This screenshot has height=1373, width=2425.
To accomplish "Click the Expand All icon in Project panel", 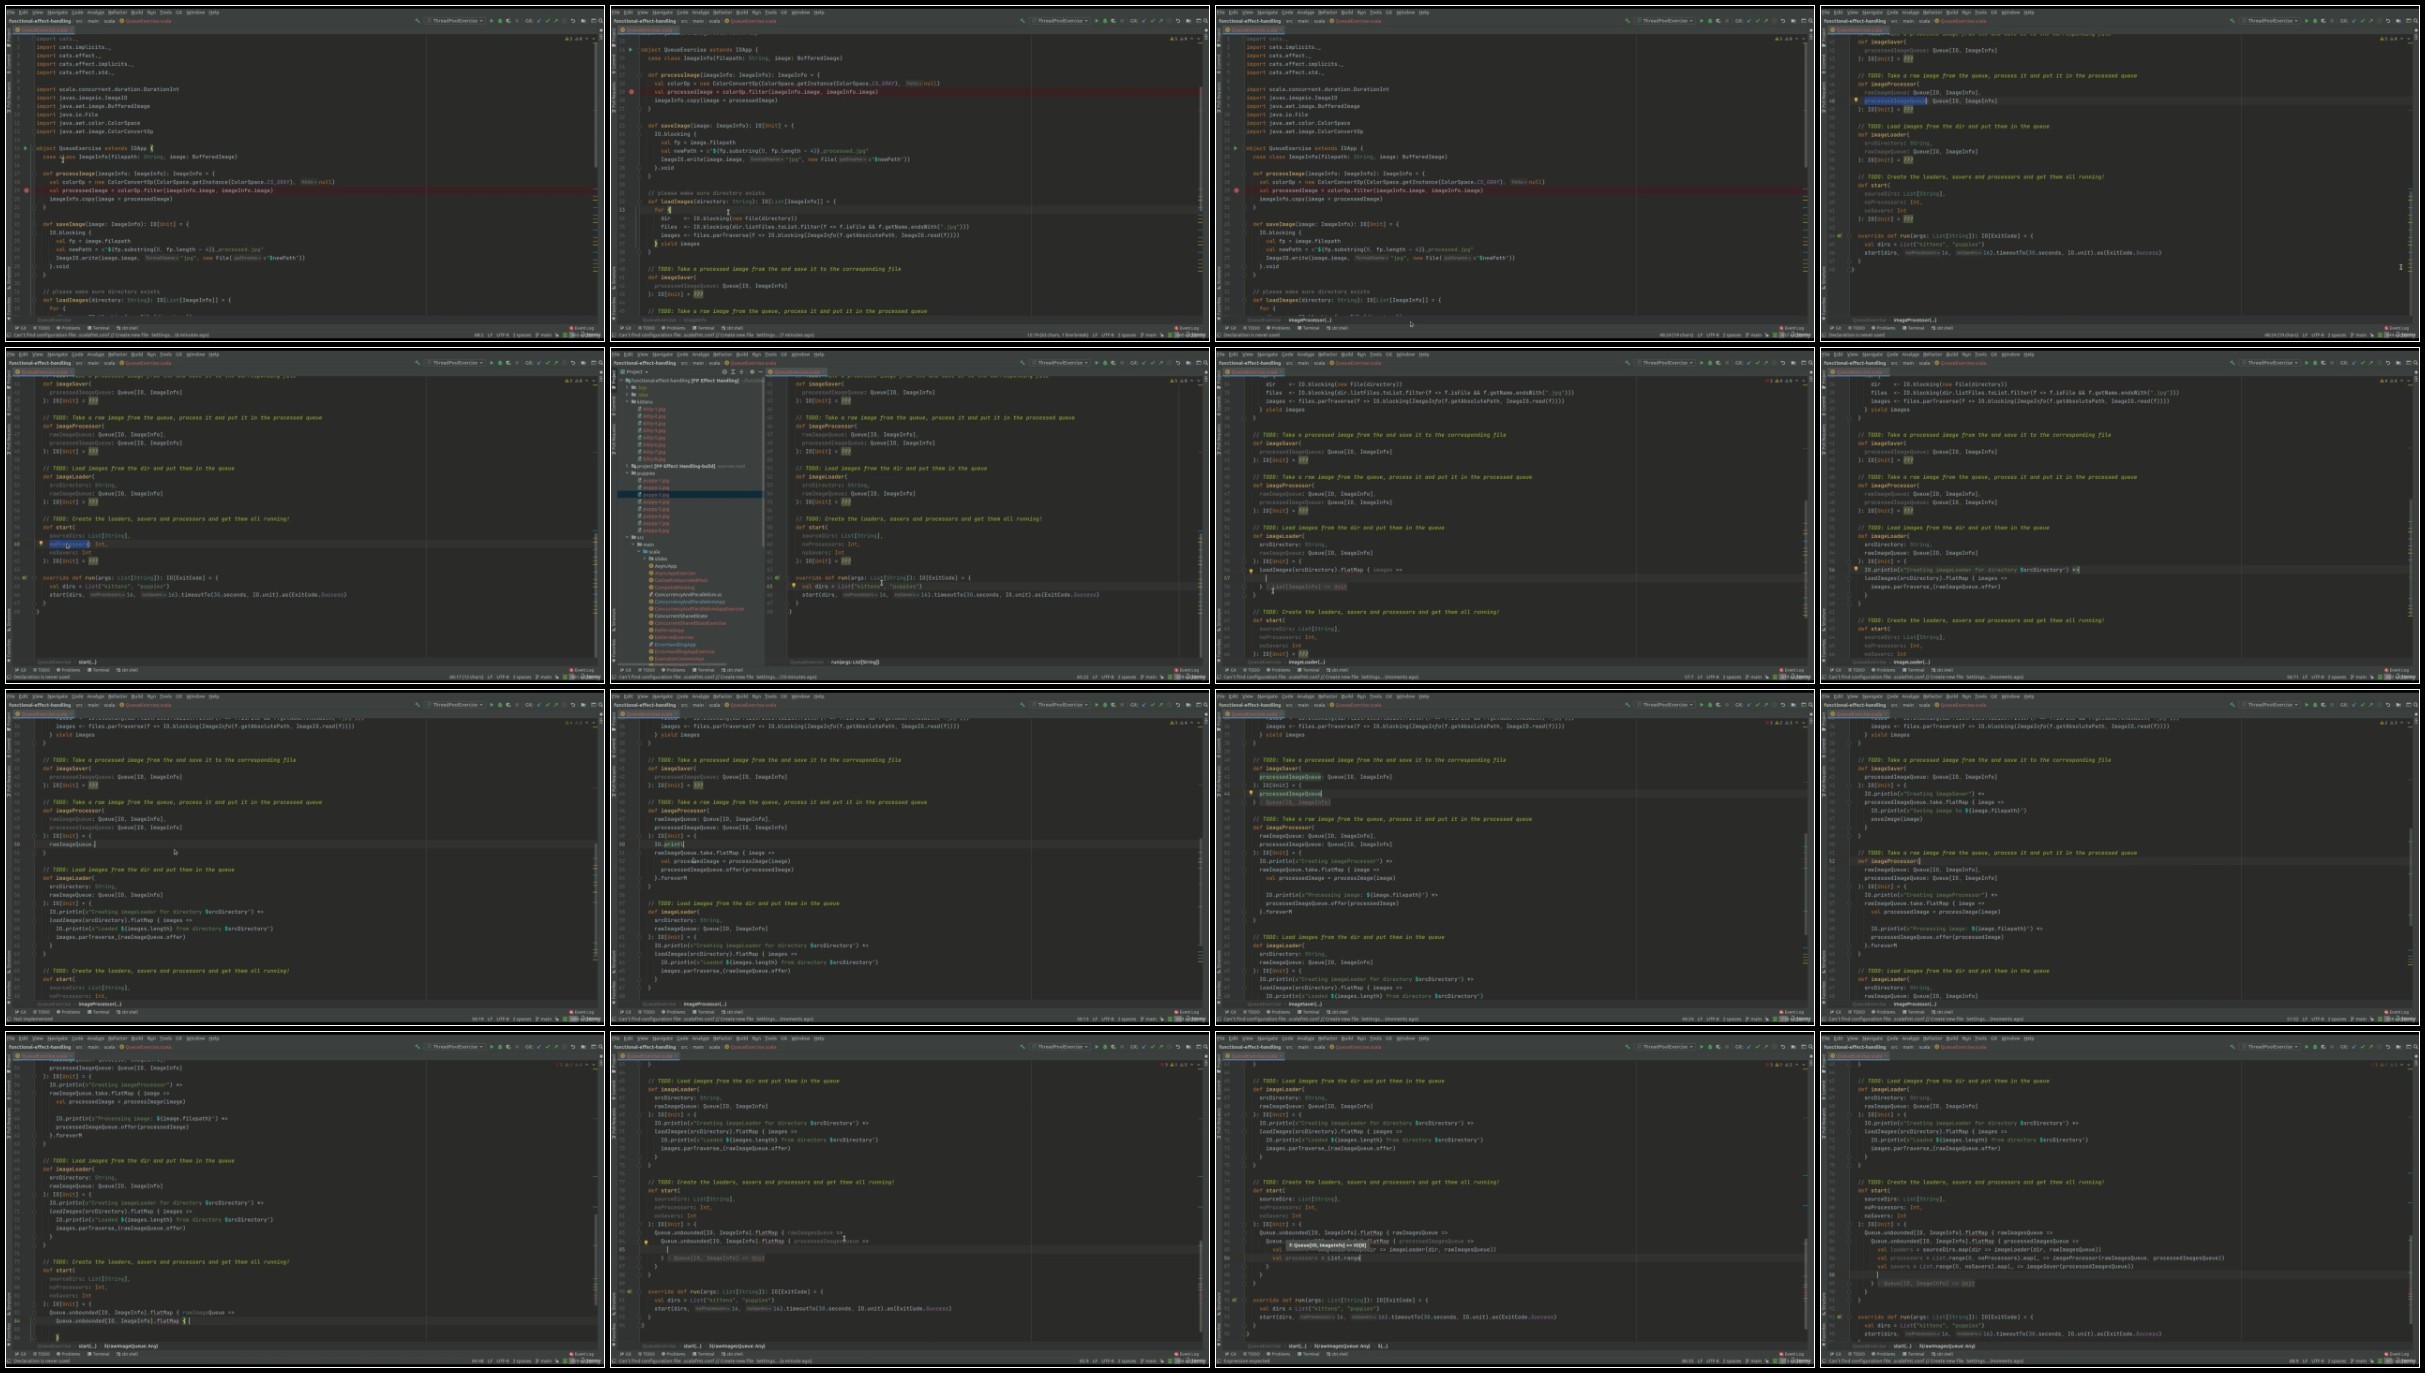I will coord(733,372).
